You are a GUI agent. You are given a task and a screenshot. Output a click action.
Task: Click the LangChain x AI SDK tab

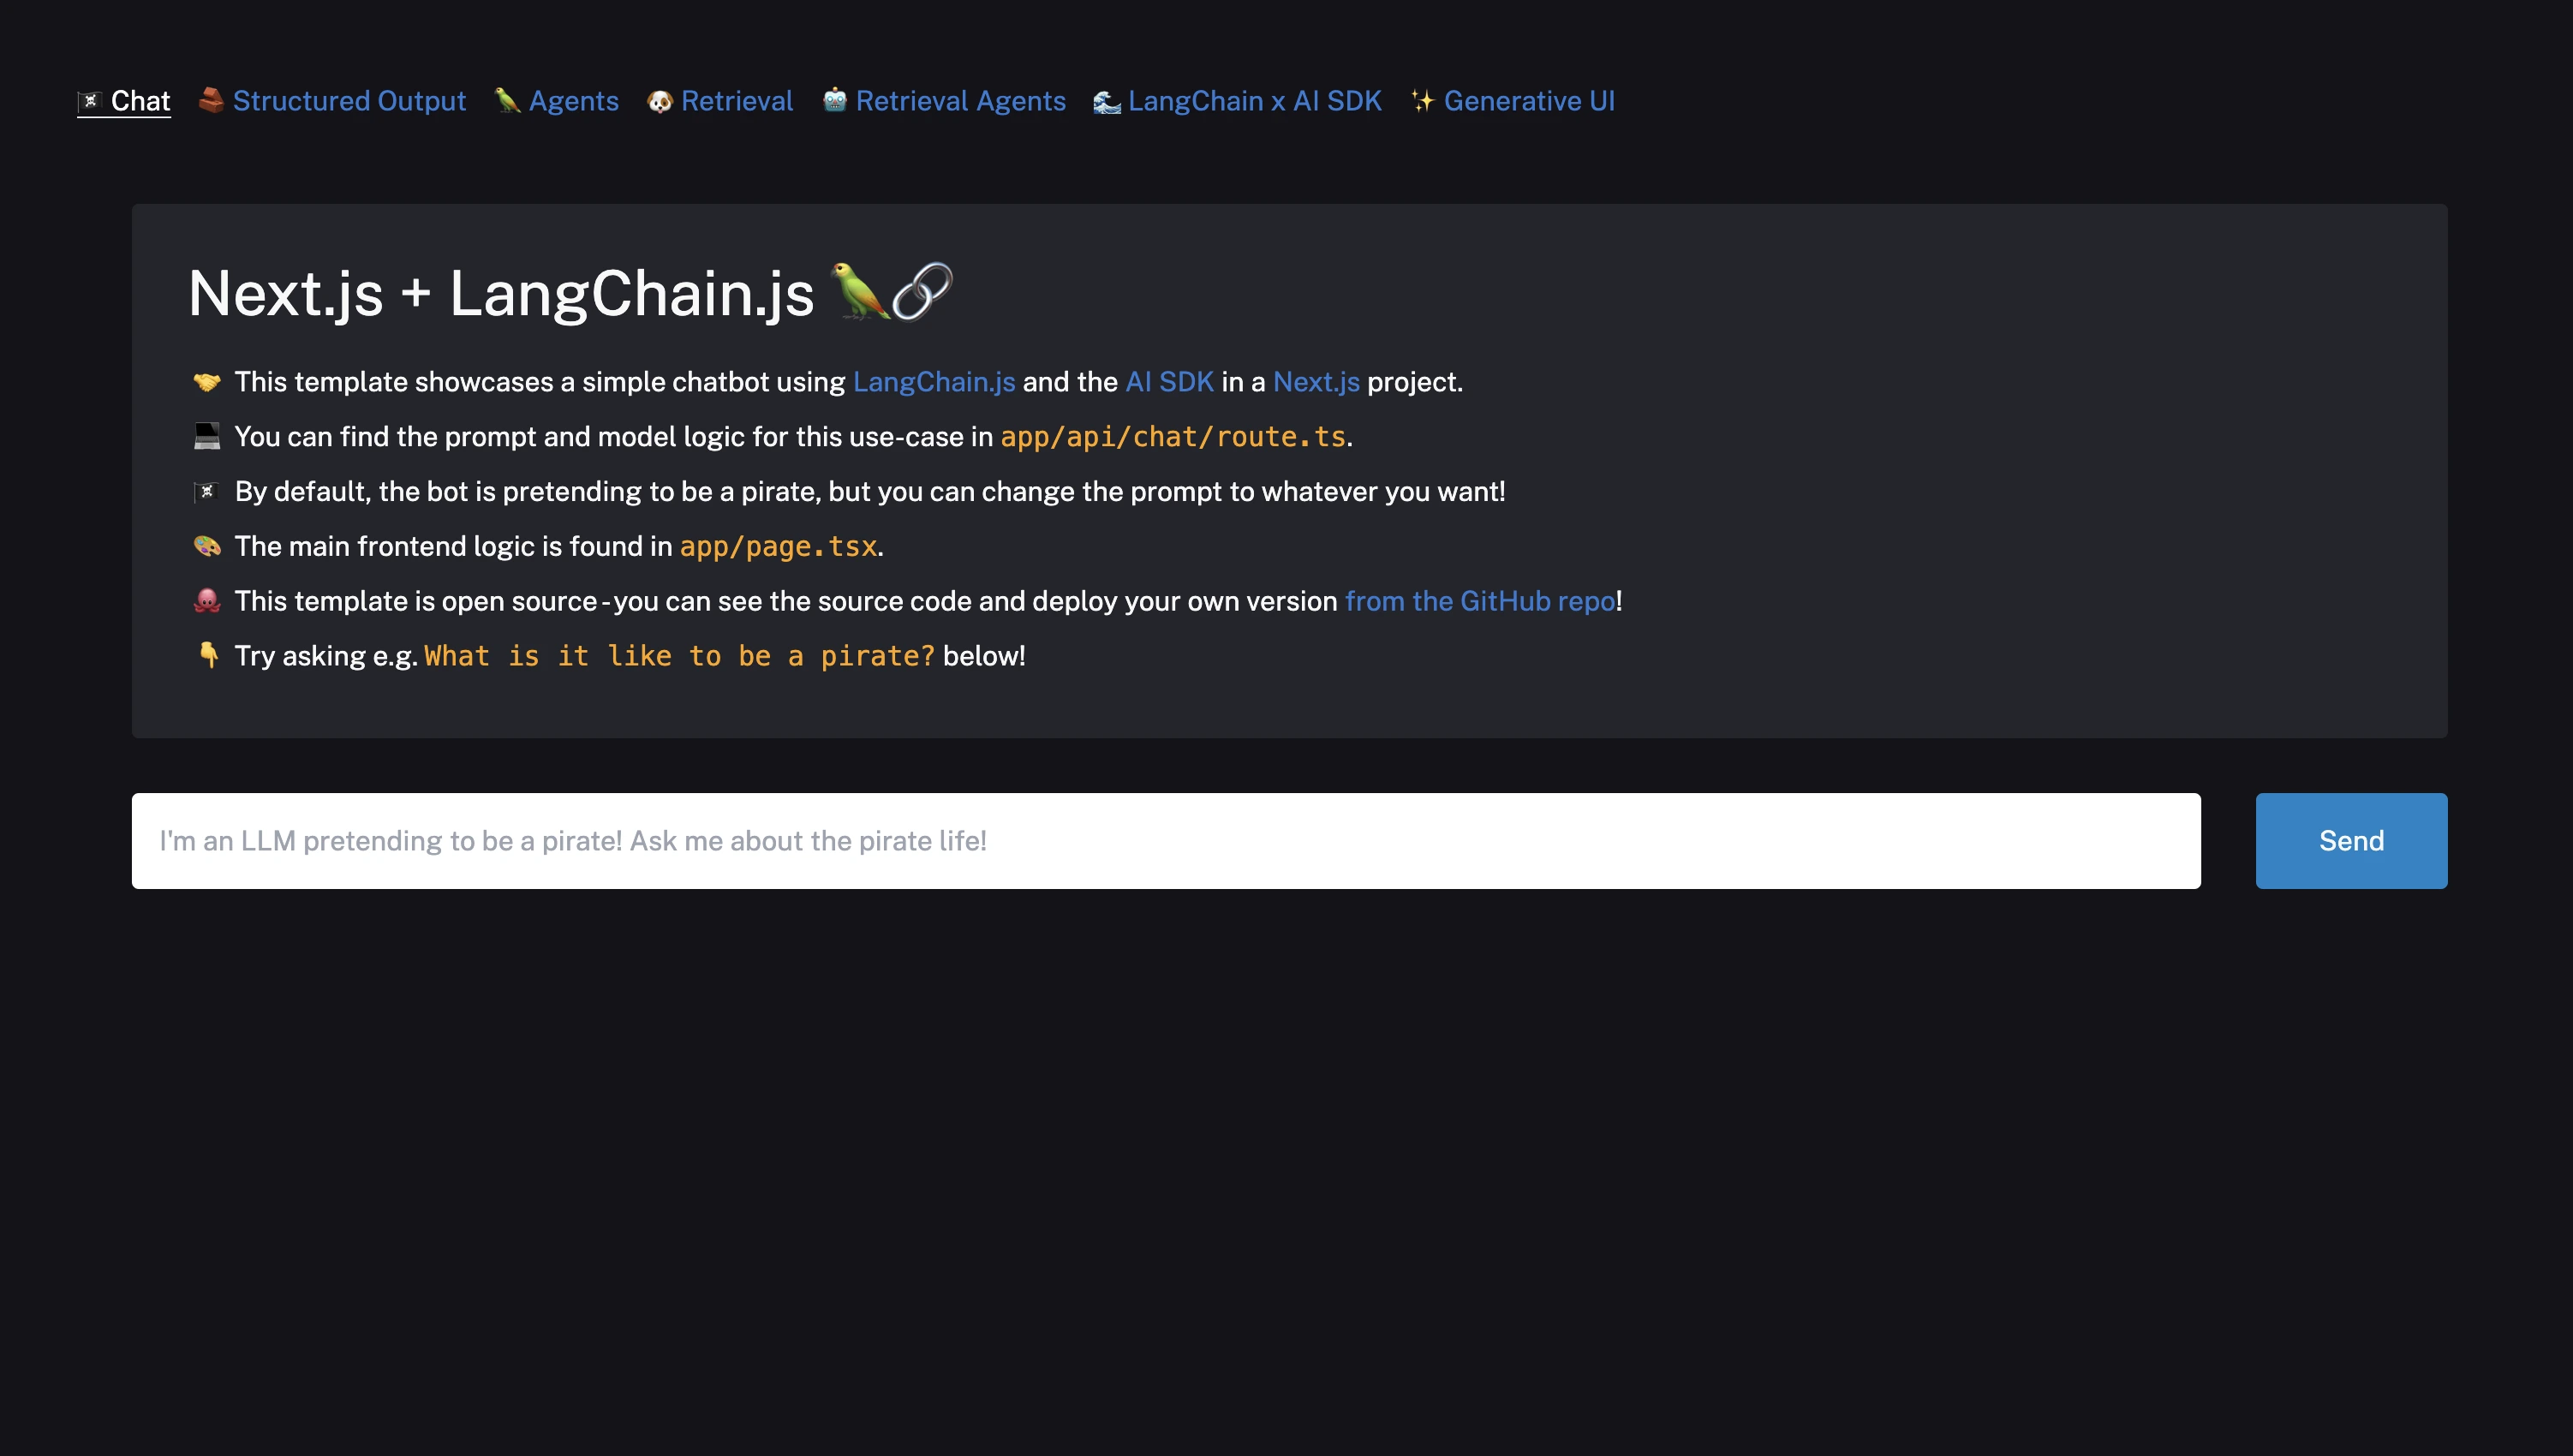(x=1237, y=101)
